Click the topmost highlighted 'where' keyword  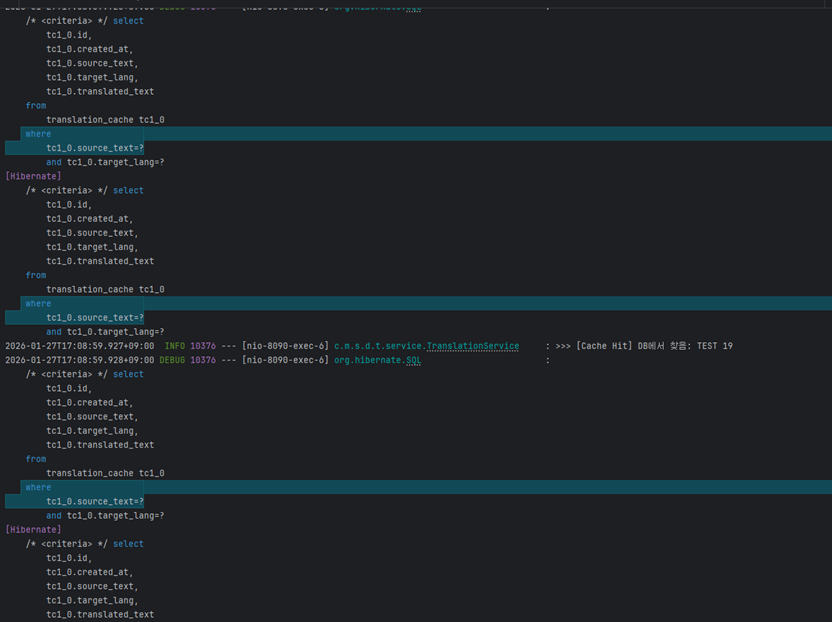38,134
